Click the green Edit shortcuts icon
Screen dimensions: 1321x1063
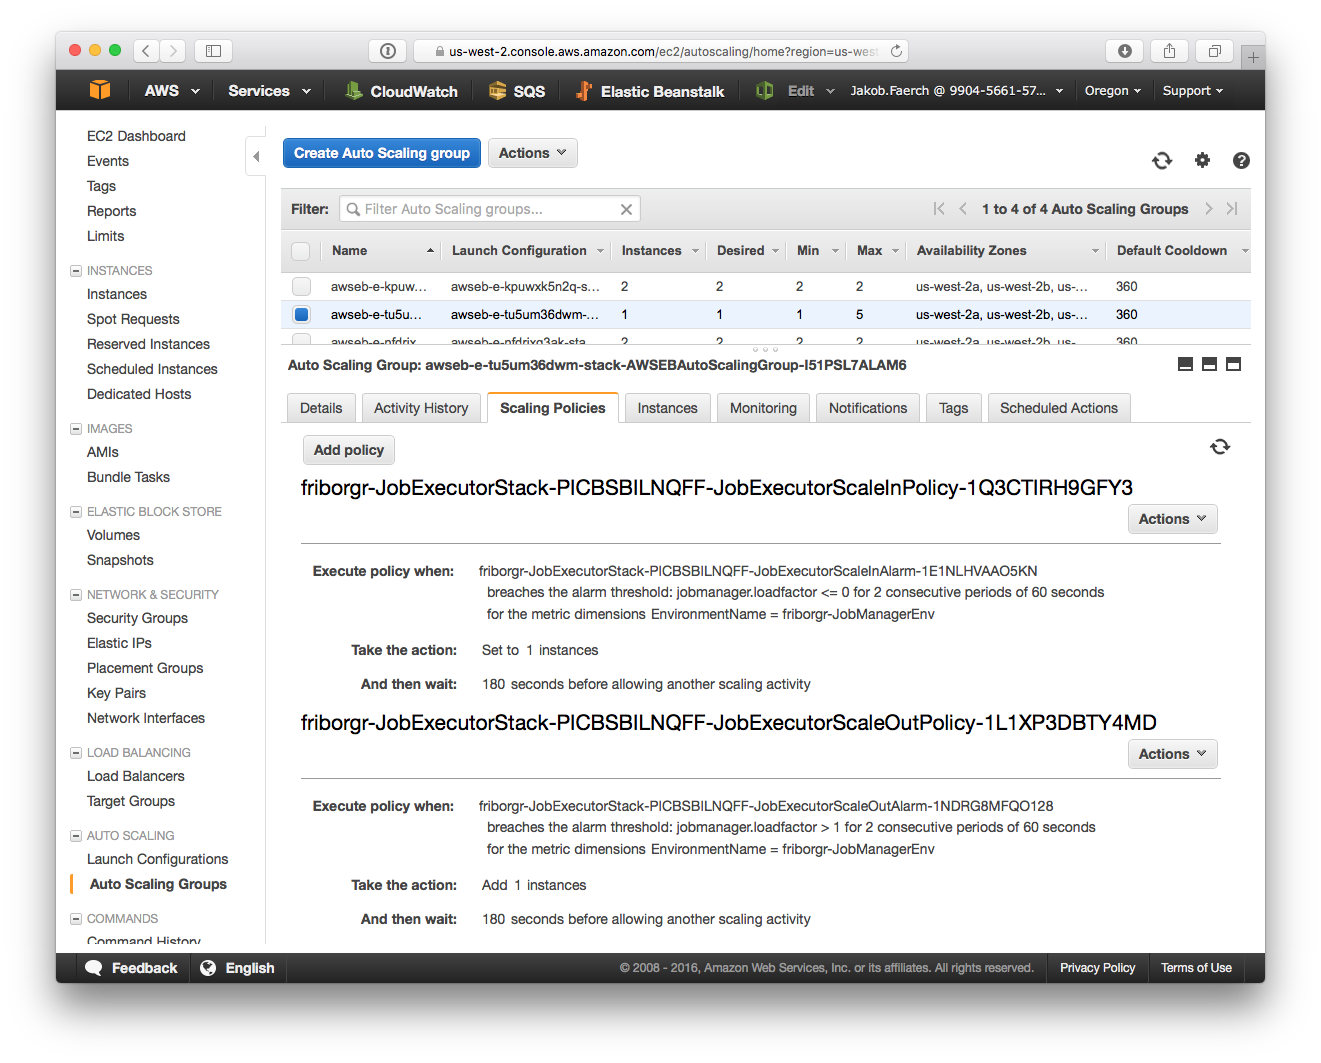tap(765, 90)
